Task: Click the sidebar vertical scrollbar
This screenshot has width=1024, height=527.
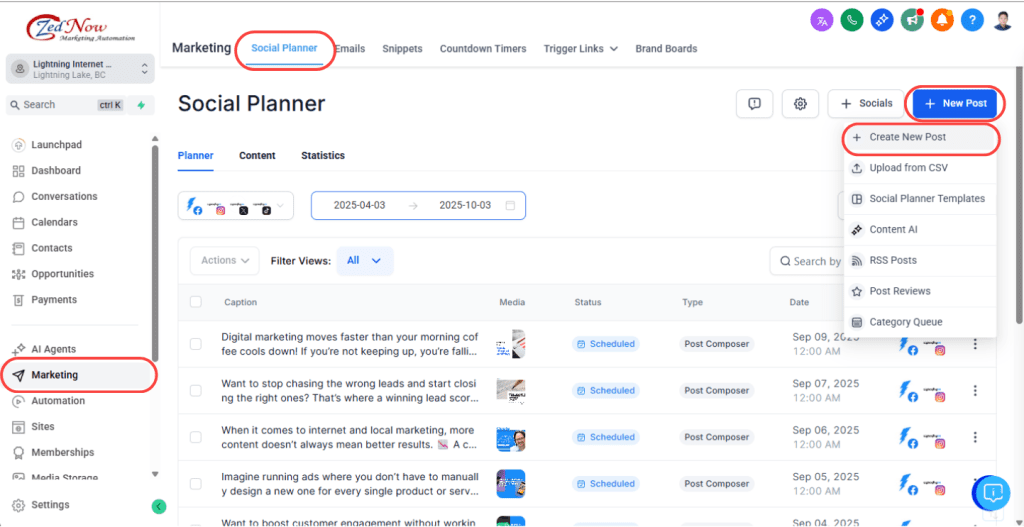Action: pos(155,253)
